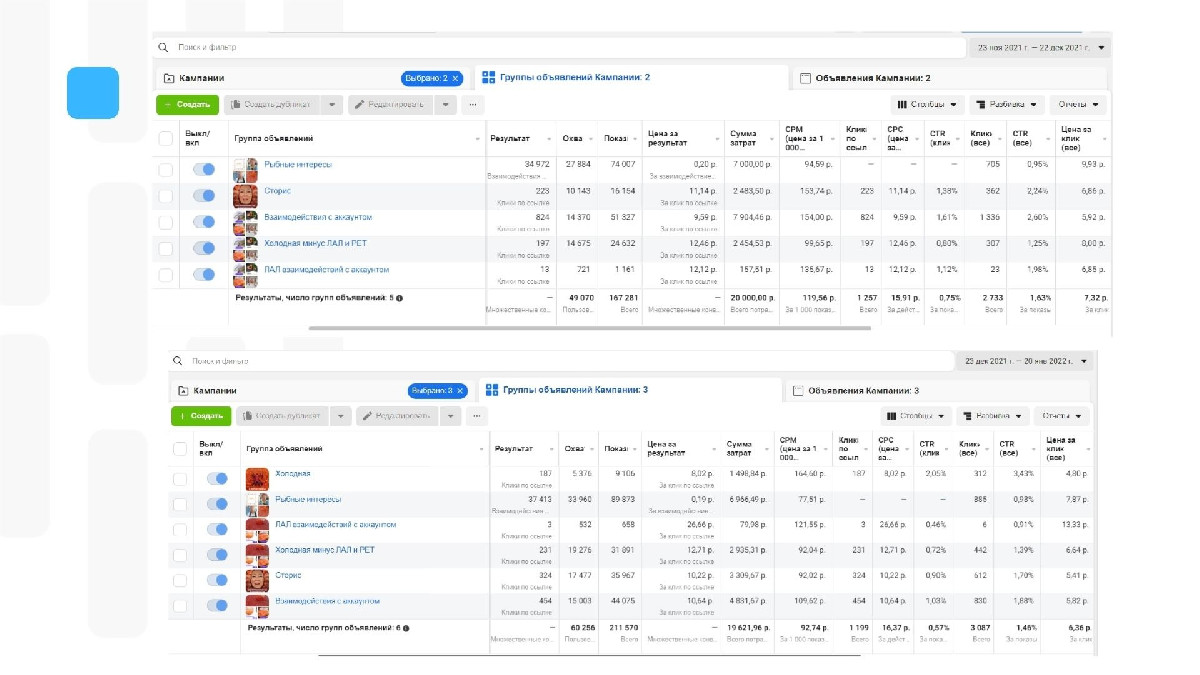
Task: Tick the select-all header checkbox in the upper table
Action: 166,139
